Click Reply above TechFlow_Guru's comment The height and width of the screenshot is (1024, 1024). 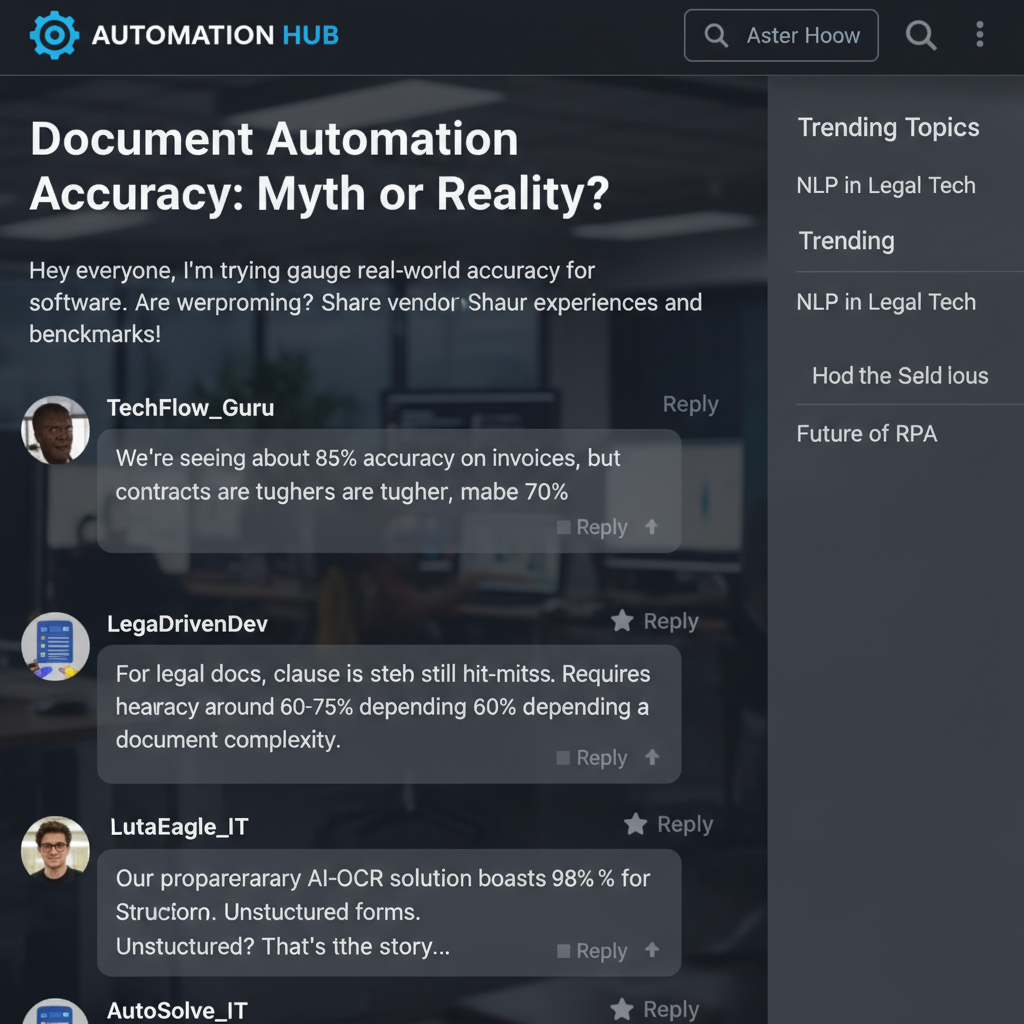(x=690, y=404)
